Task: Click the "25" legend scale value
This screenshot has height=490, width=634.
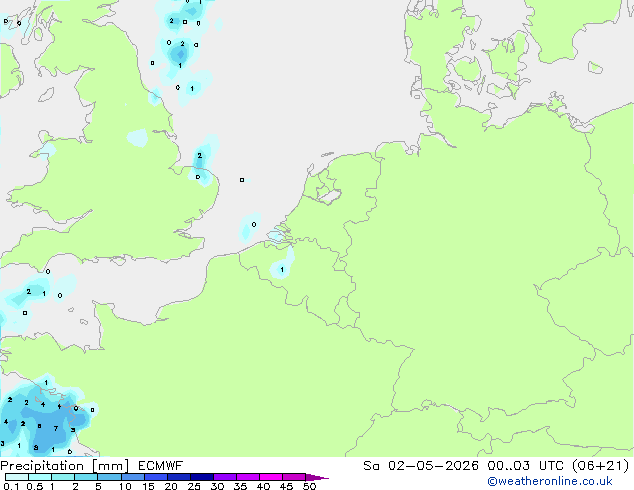Action: point(194,486)
